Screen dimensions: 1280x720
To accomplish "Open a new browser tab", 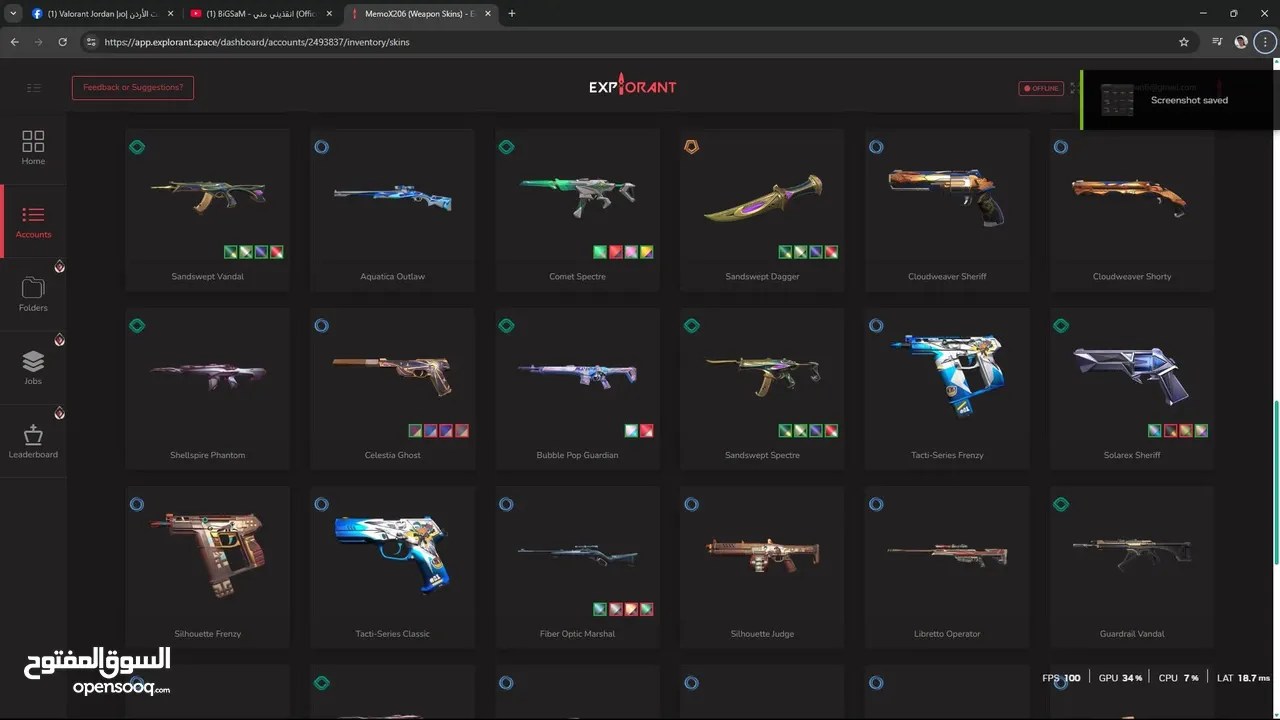I will coord(512,14).
